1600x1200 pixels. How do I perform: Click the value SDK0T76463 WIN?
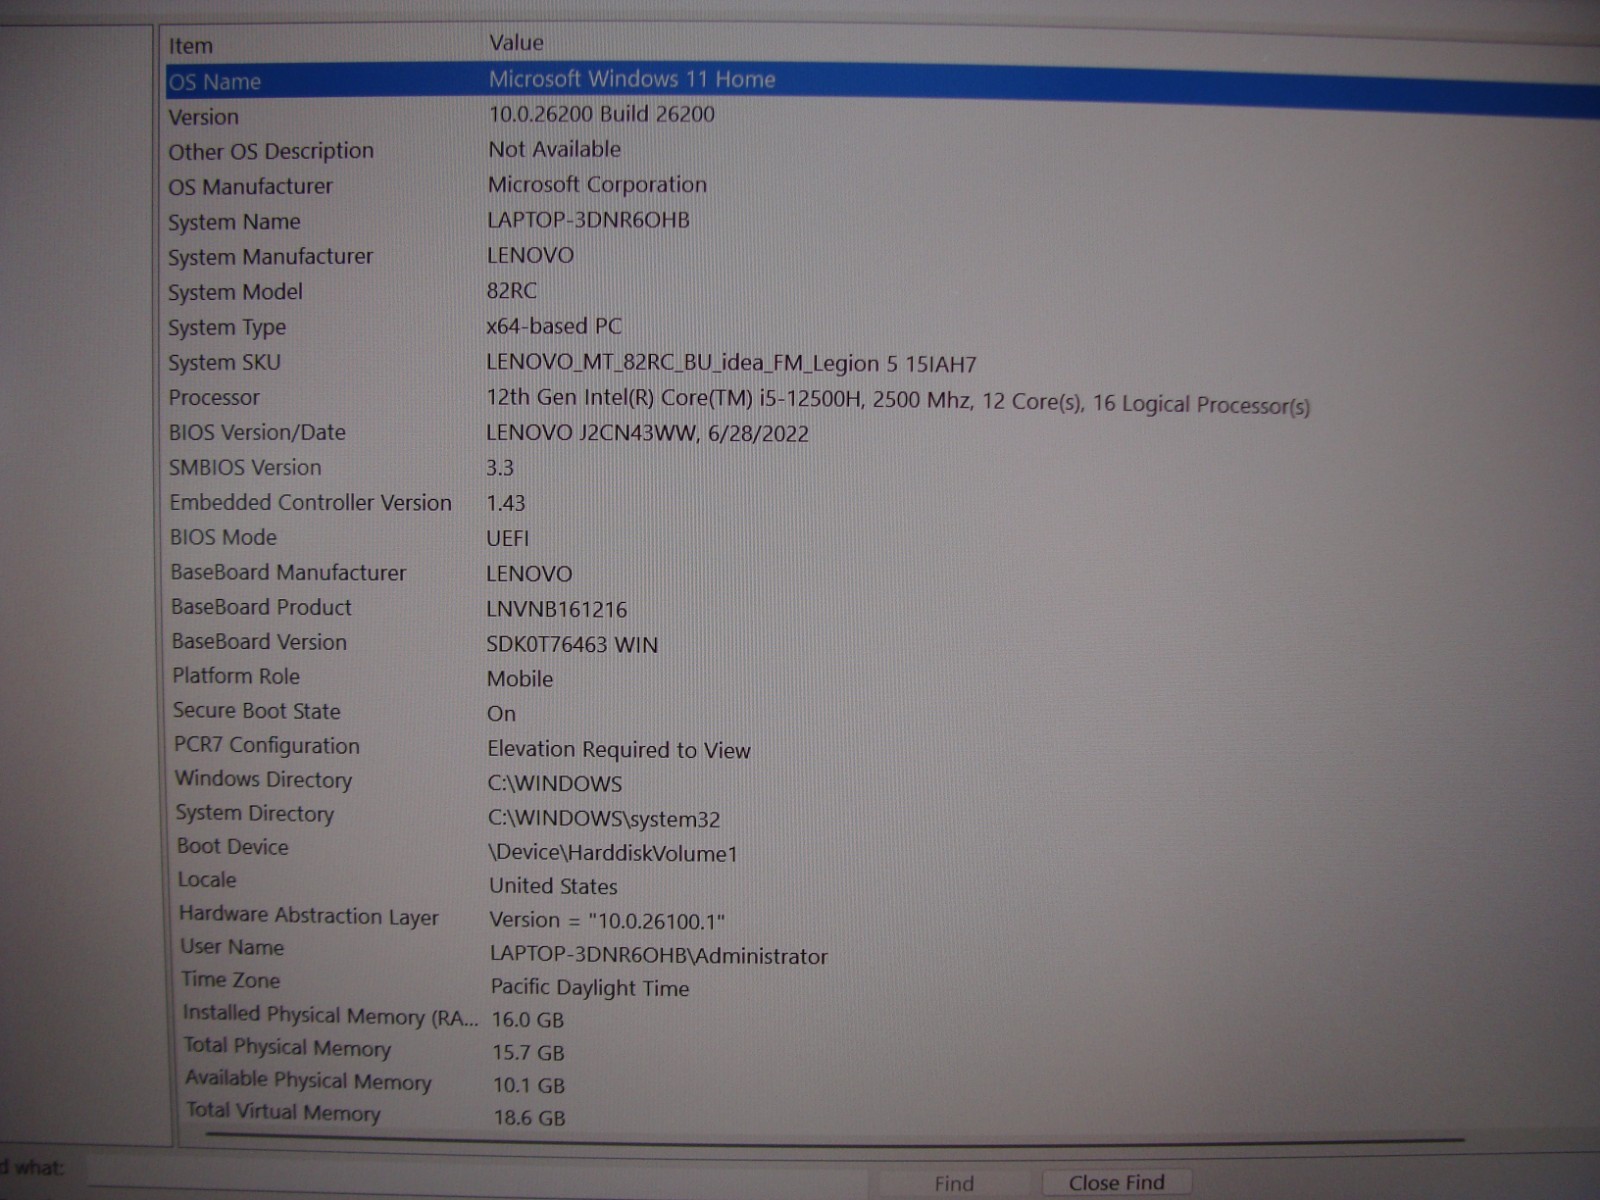tap(572, 645)
